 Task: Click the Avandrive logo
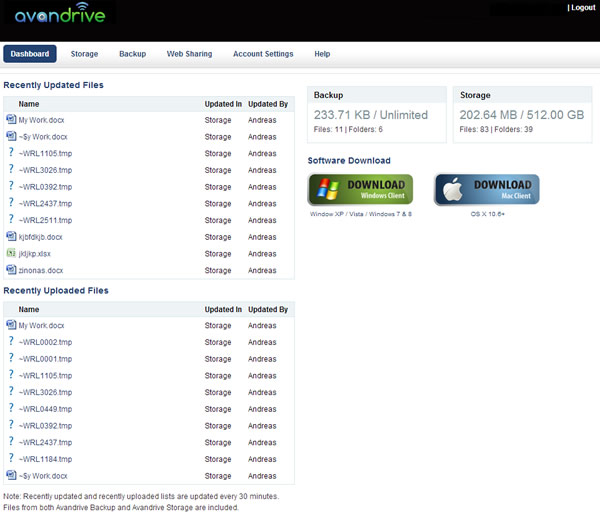pyautogui.click(x=60, y=13)
